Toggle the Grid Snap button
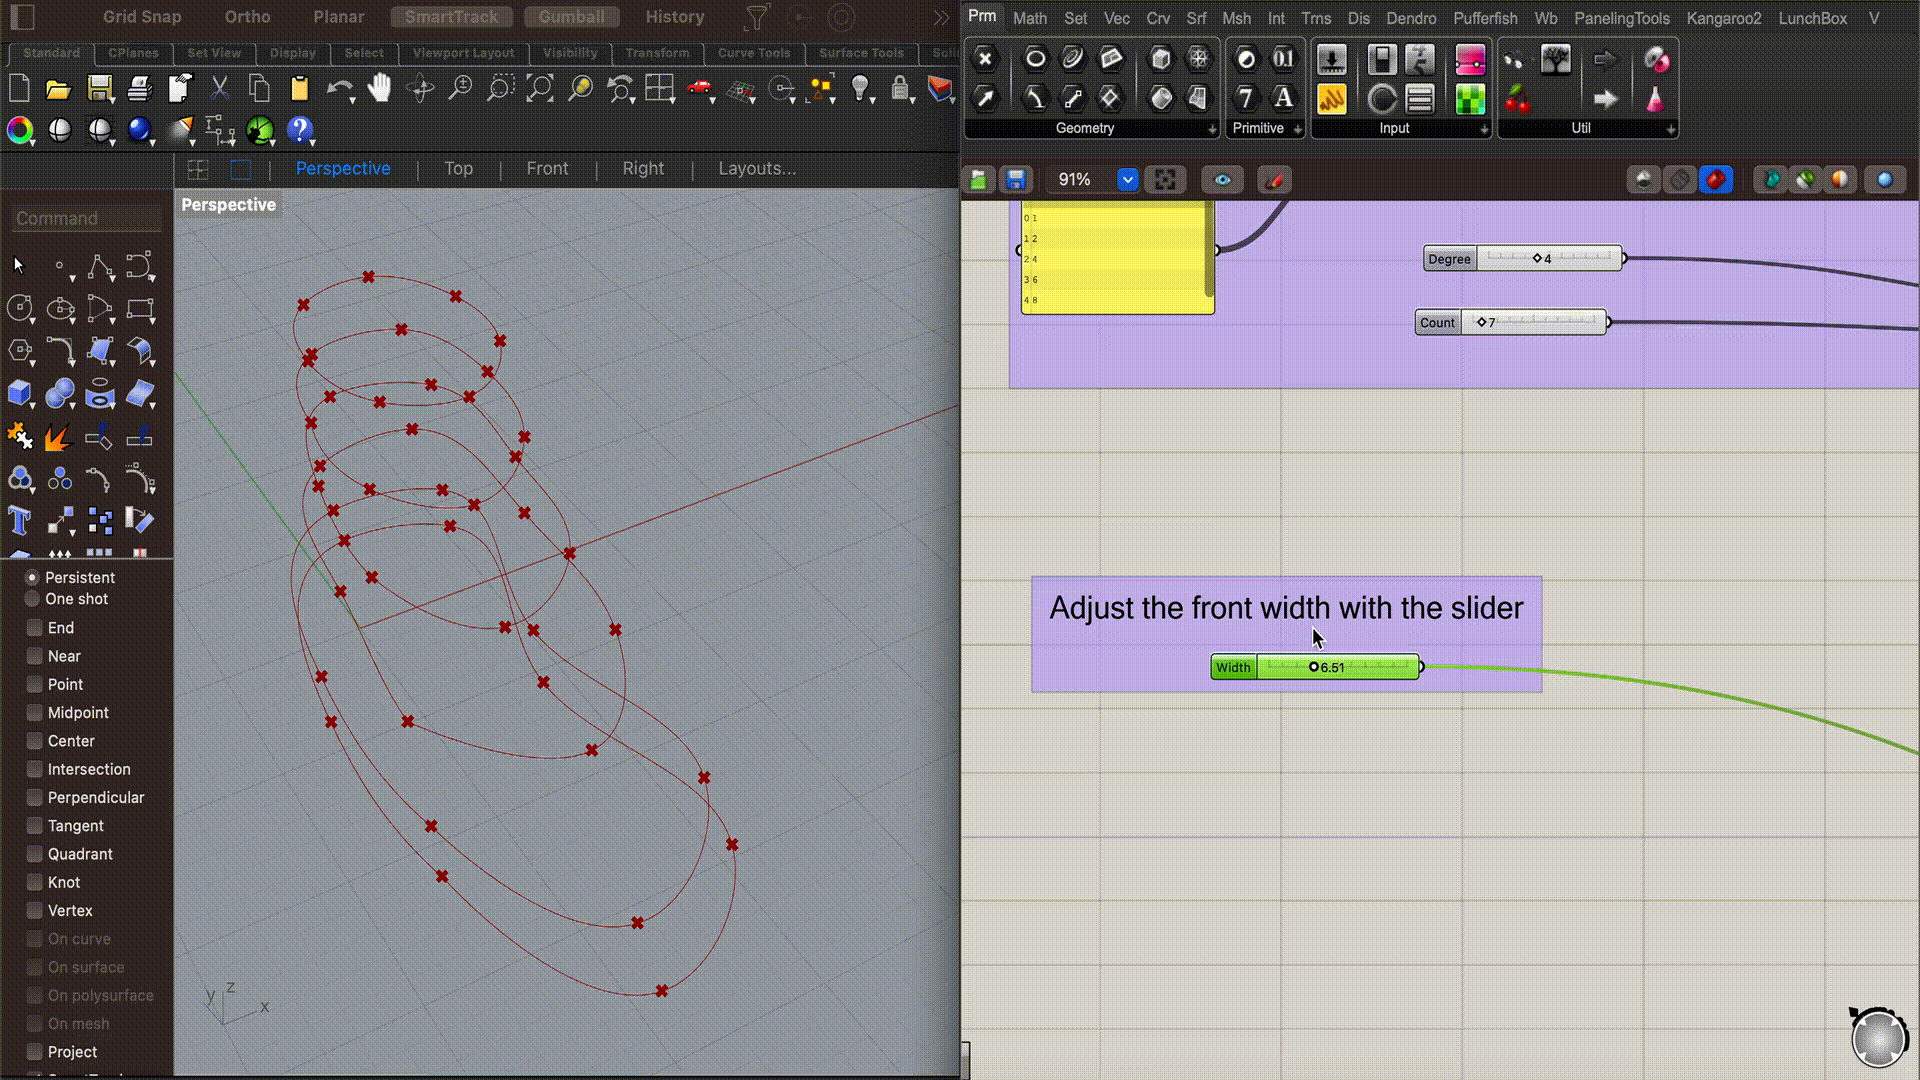Viewport: 1920px width, 1080px height. [142, 17]
